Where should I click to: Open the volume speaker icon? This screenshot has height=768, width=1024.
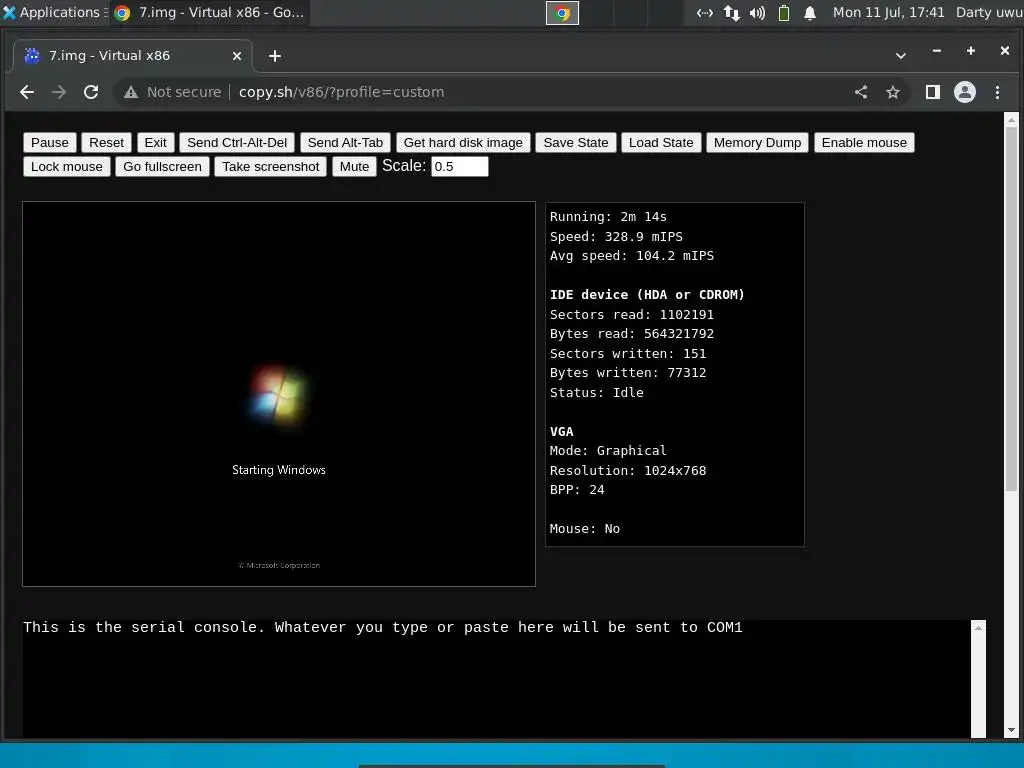[757, 13]
